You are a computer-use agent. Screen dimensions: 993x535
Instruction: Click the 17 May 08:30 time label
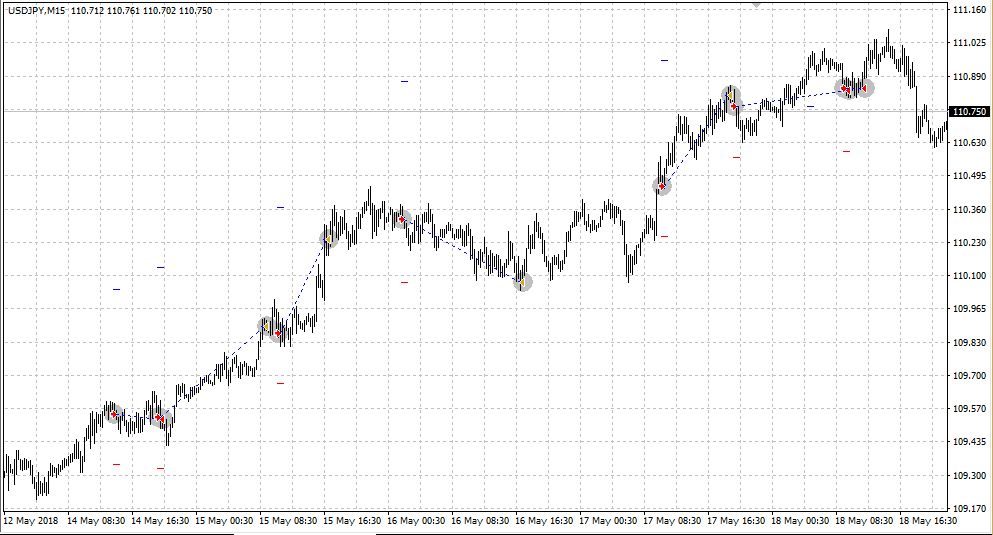pyautogui.click(x=671, y=521)
